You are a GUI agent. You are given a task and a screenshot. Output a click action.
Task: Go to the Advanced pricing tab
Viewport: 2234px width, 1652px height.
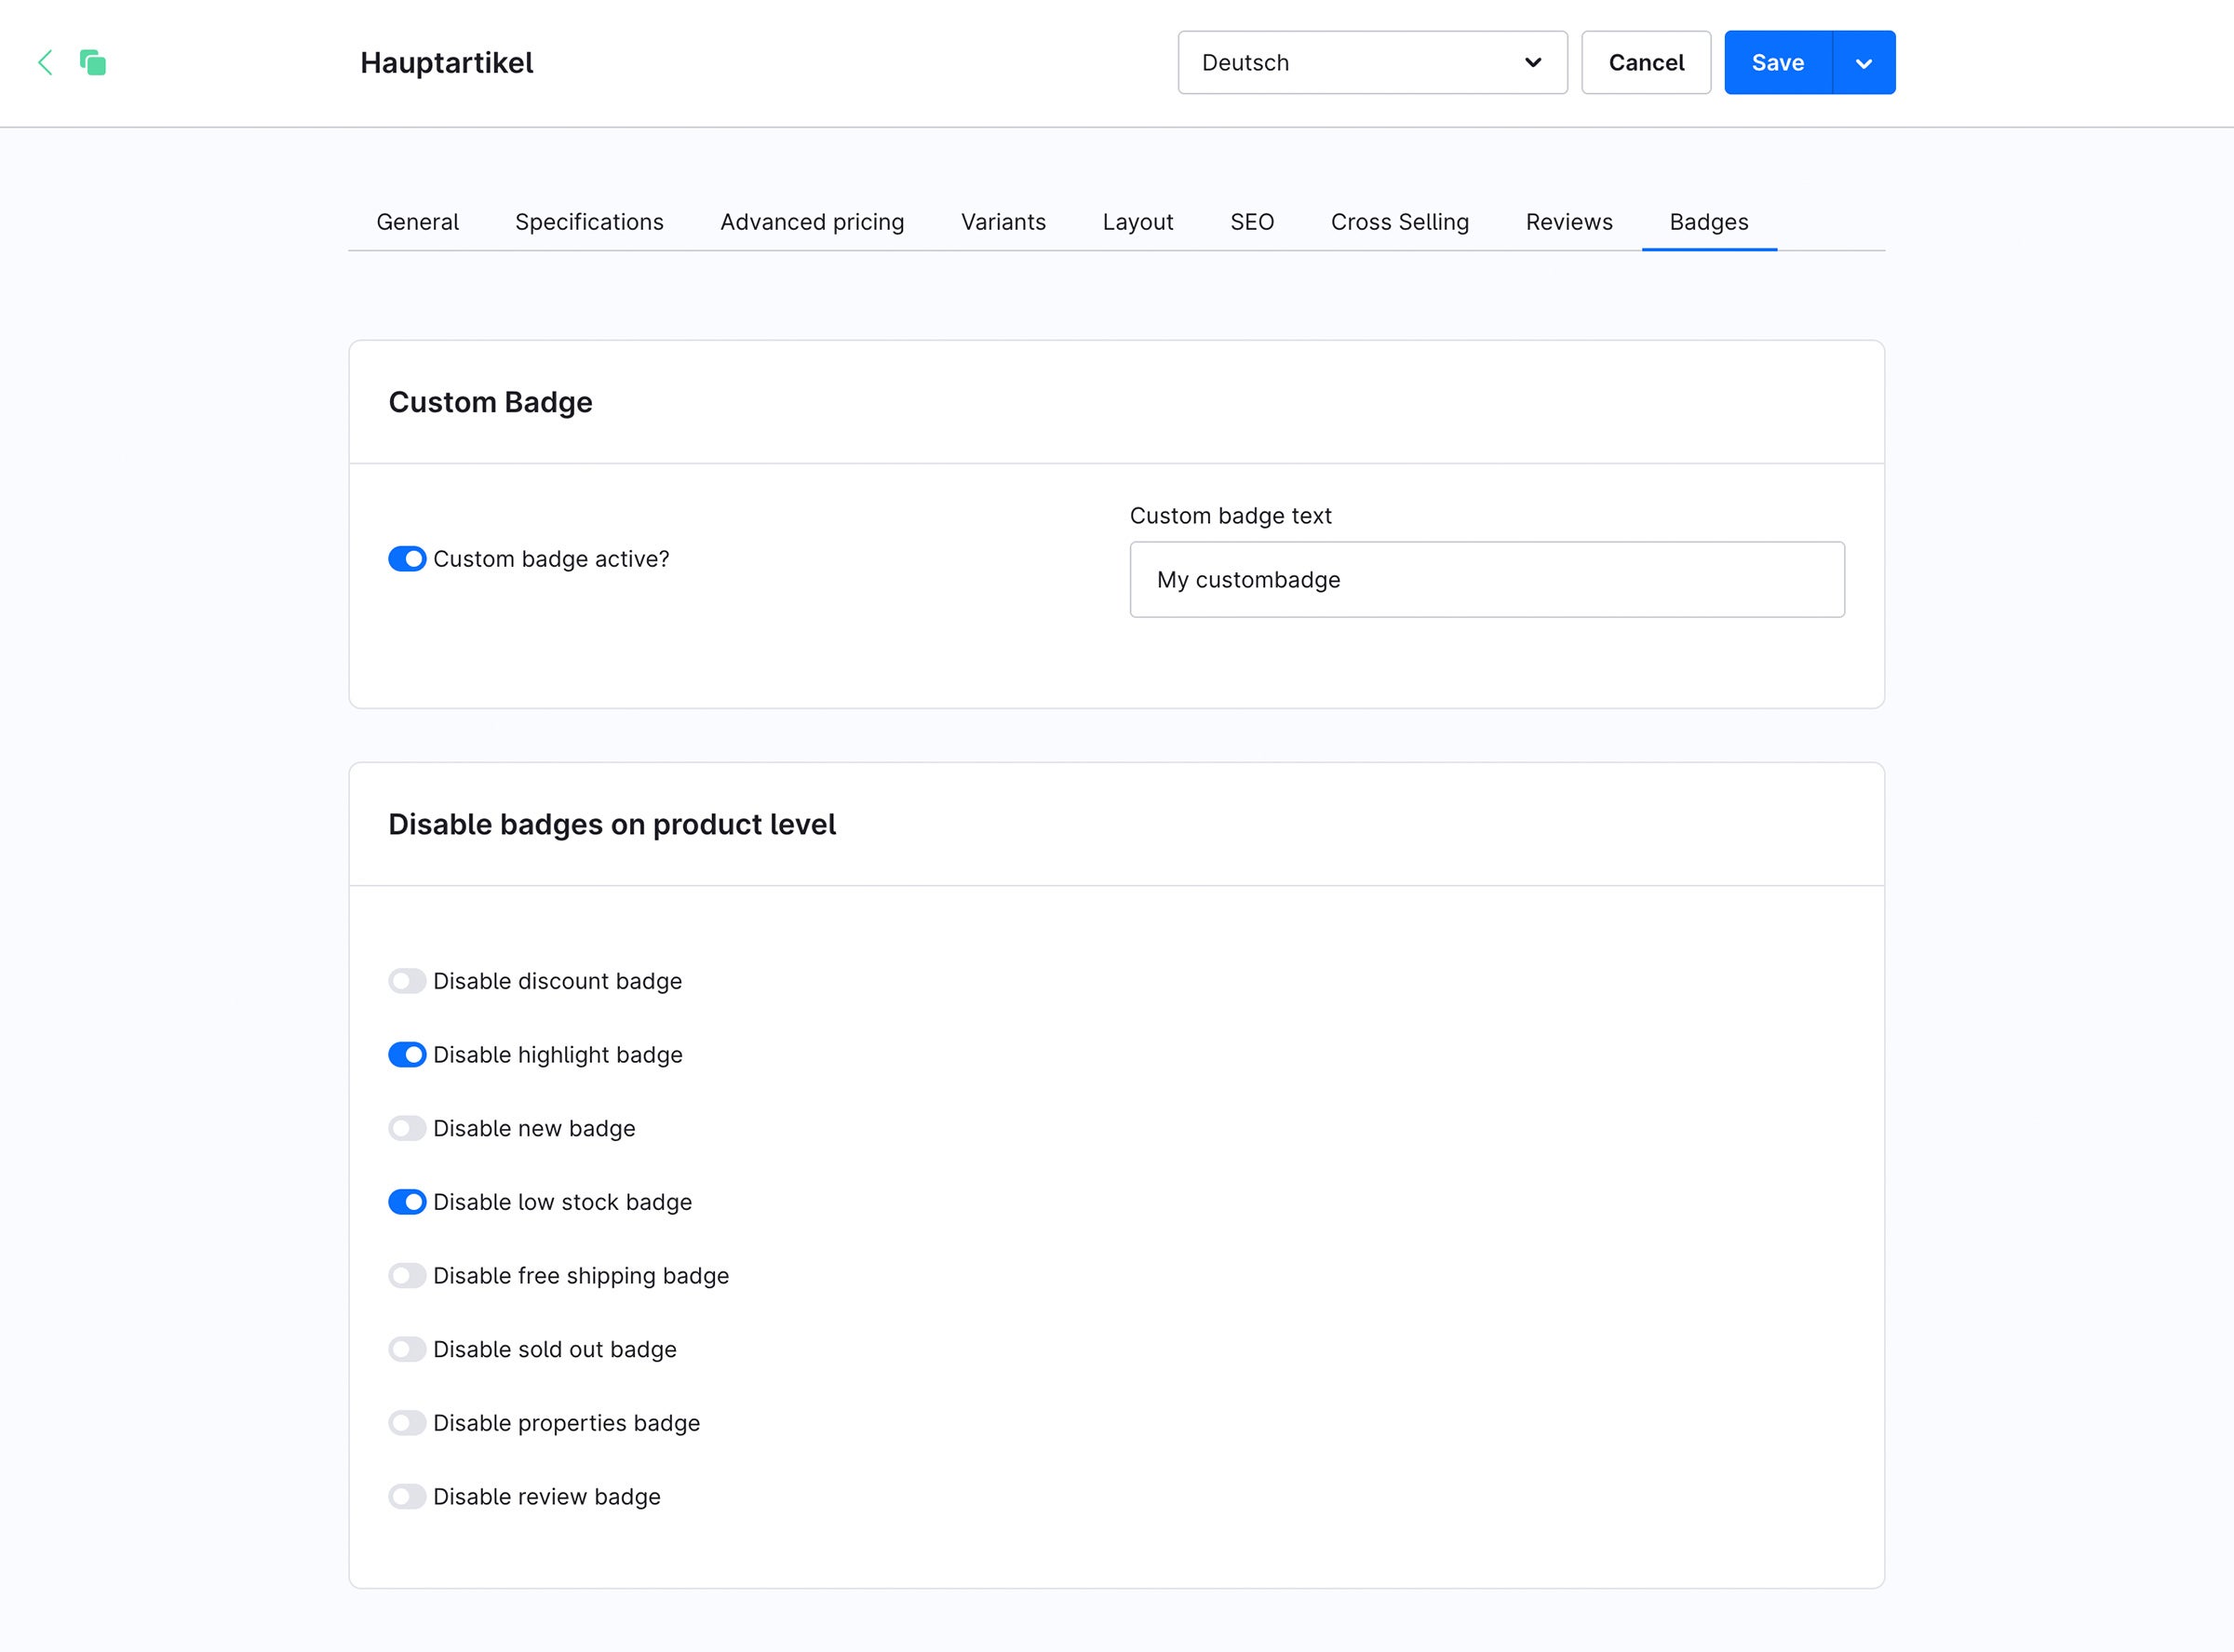pyautogui.click(x=812, y=222)
